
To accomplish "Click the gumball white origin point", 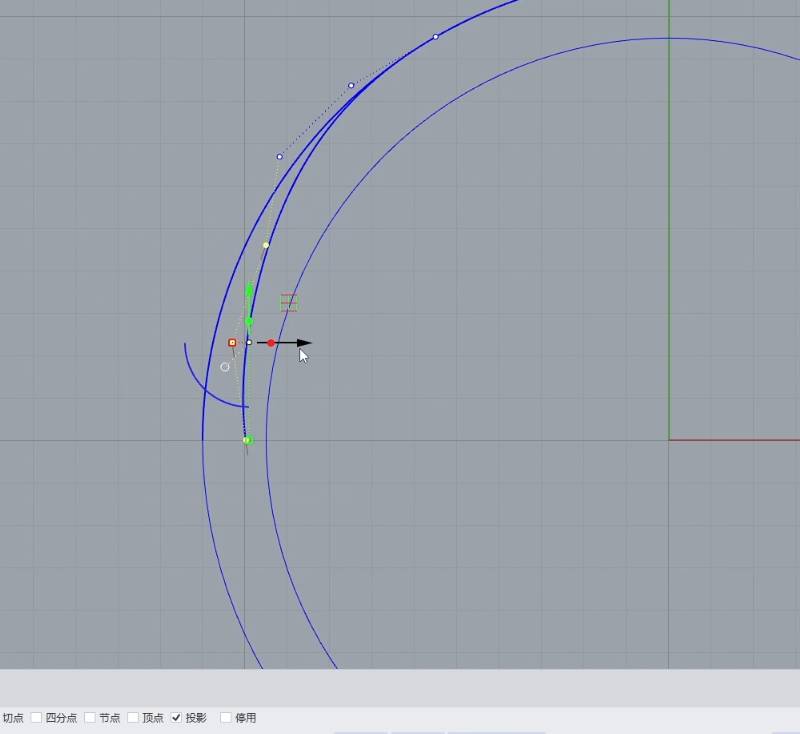I will 249,342.
